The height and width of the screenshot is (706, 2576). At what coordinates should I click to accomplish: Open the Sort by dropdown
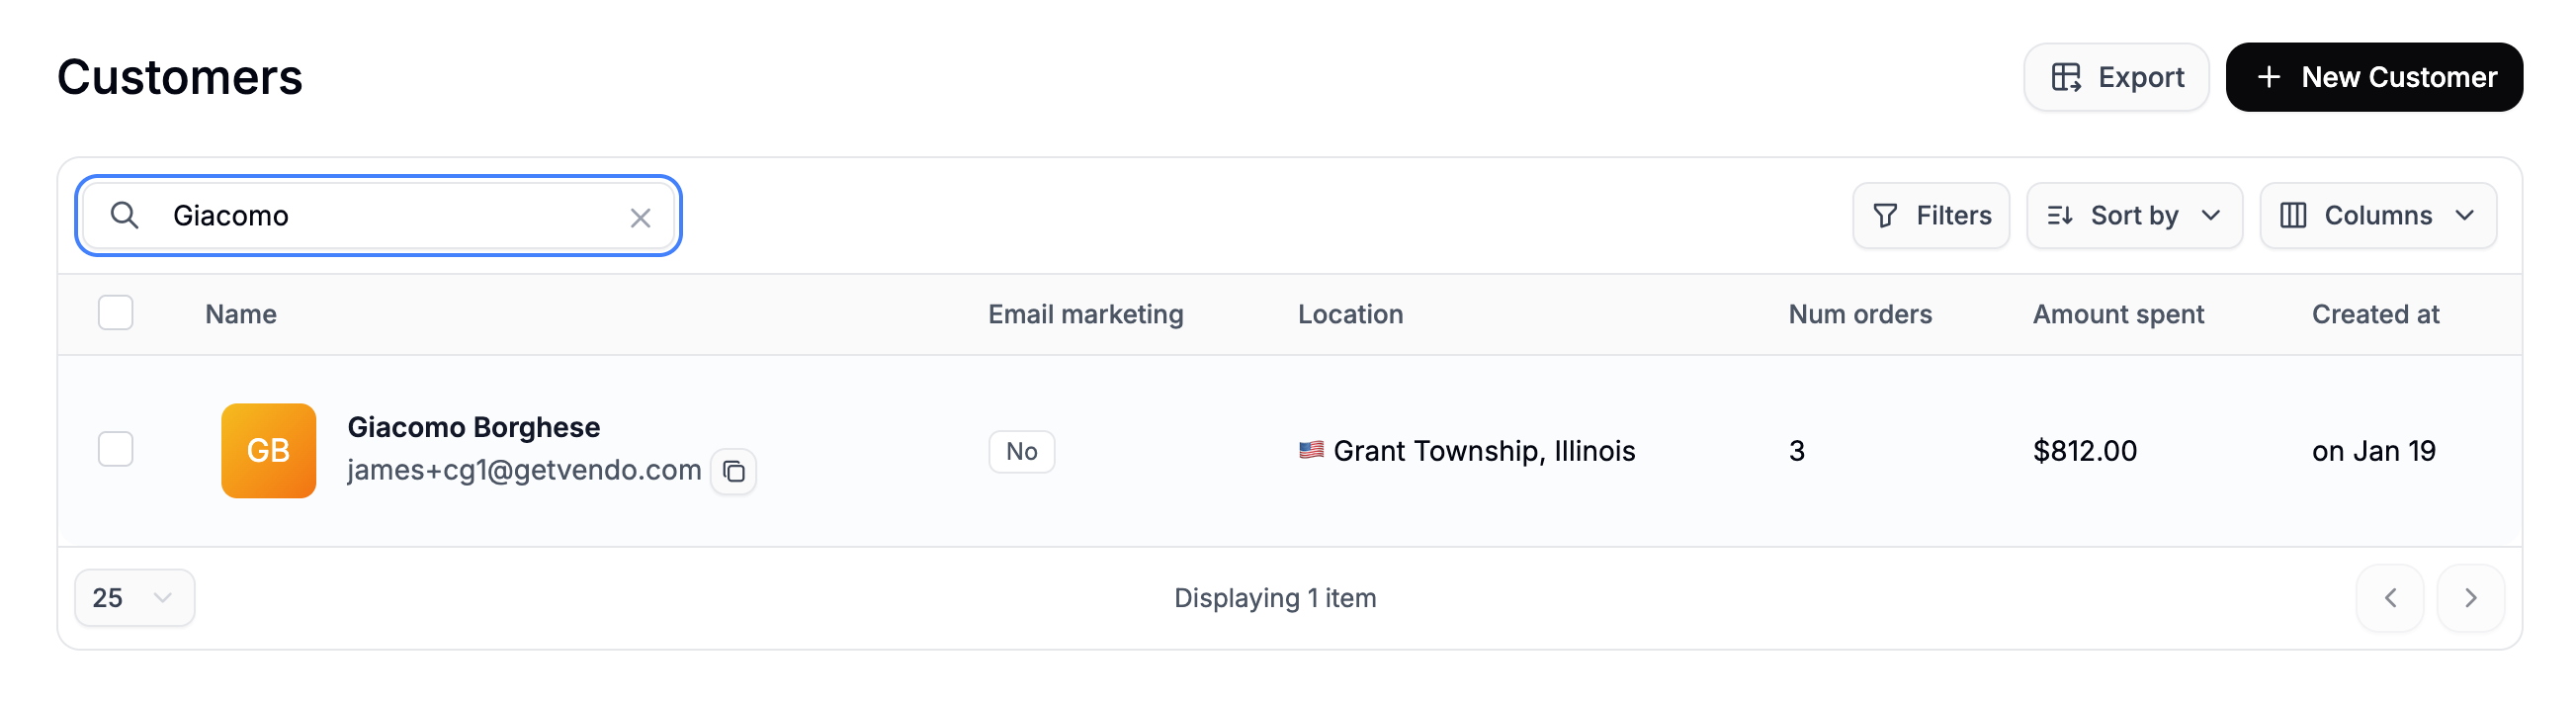coord(2134,215)
